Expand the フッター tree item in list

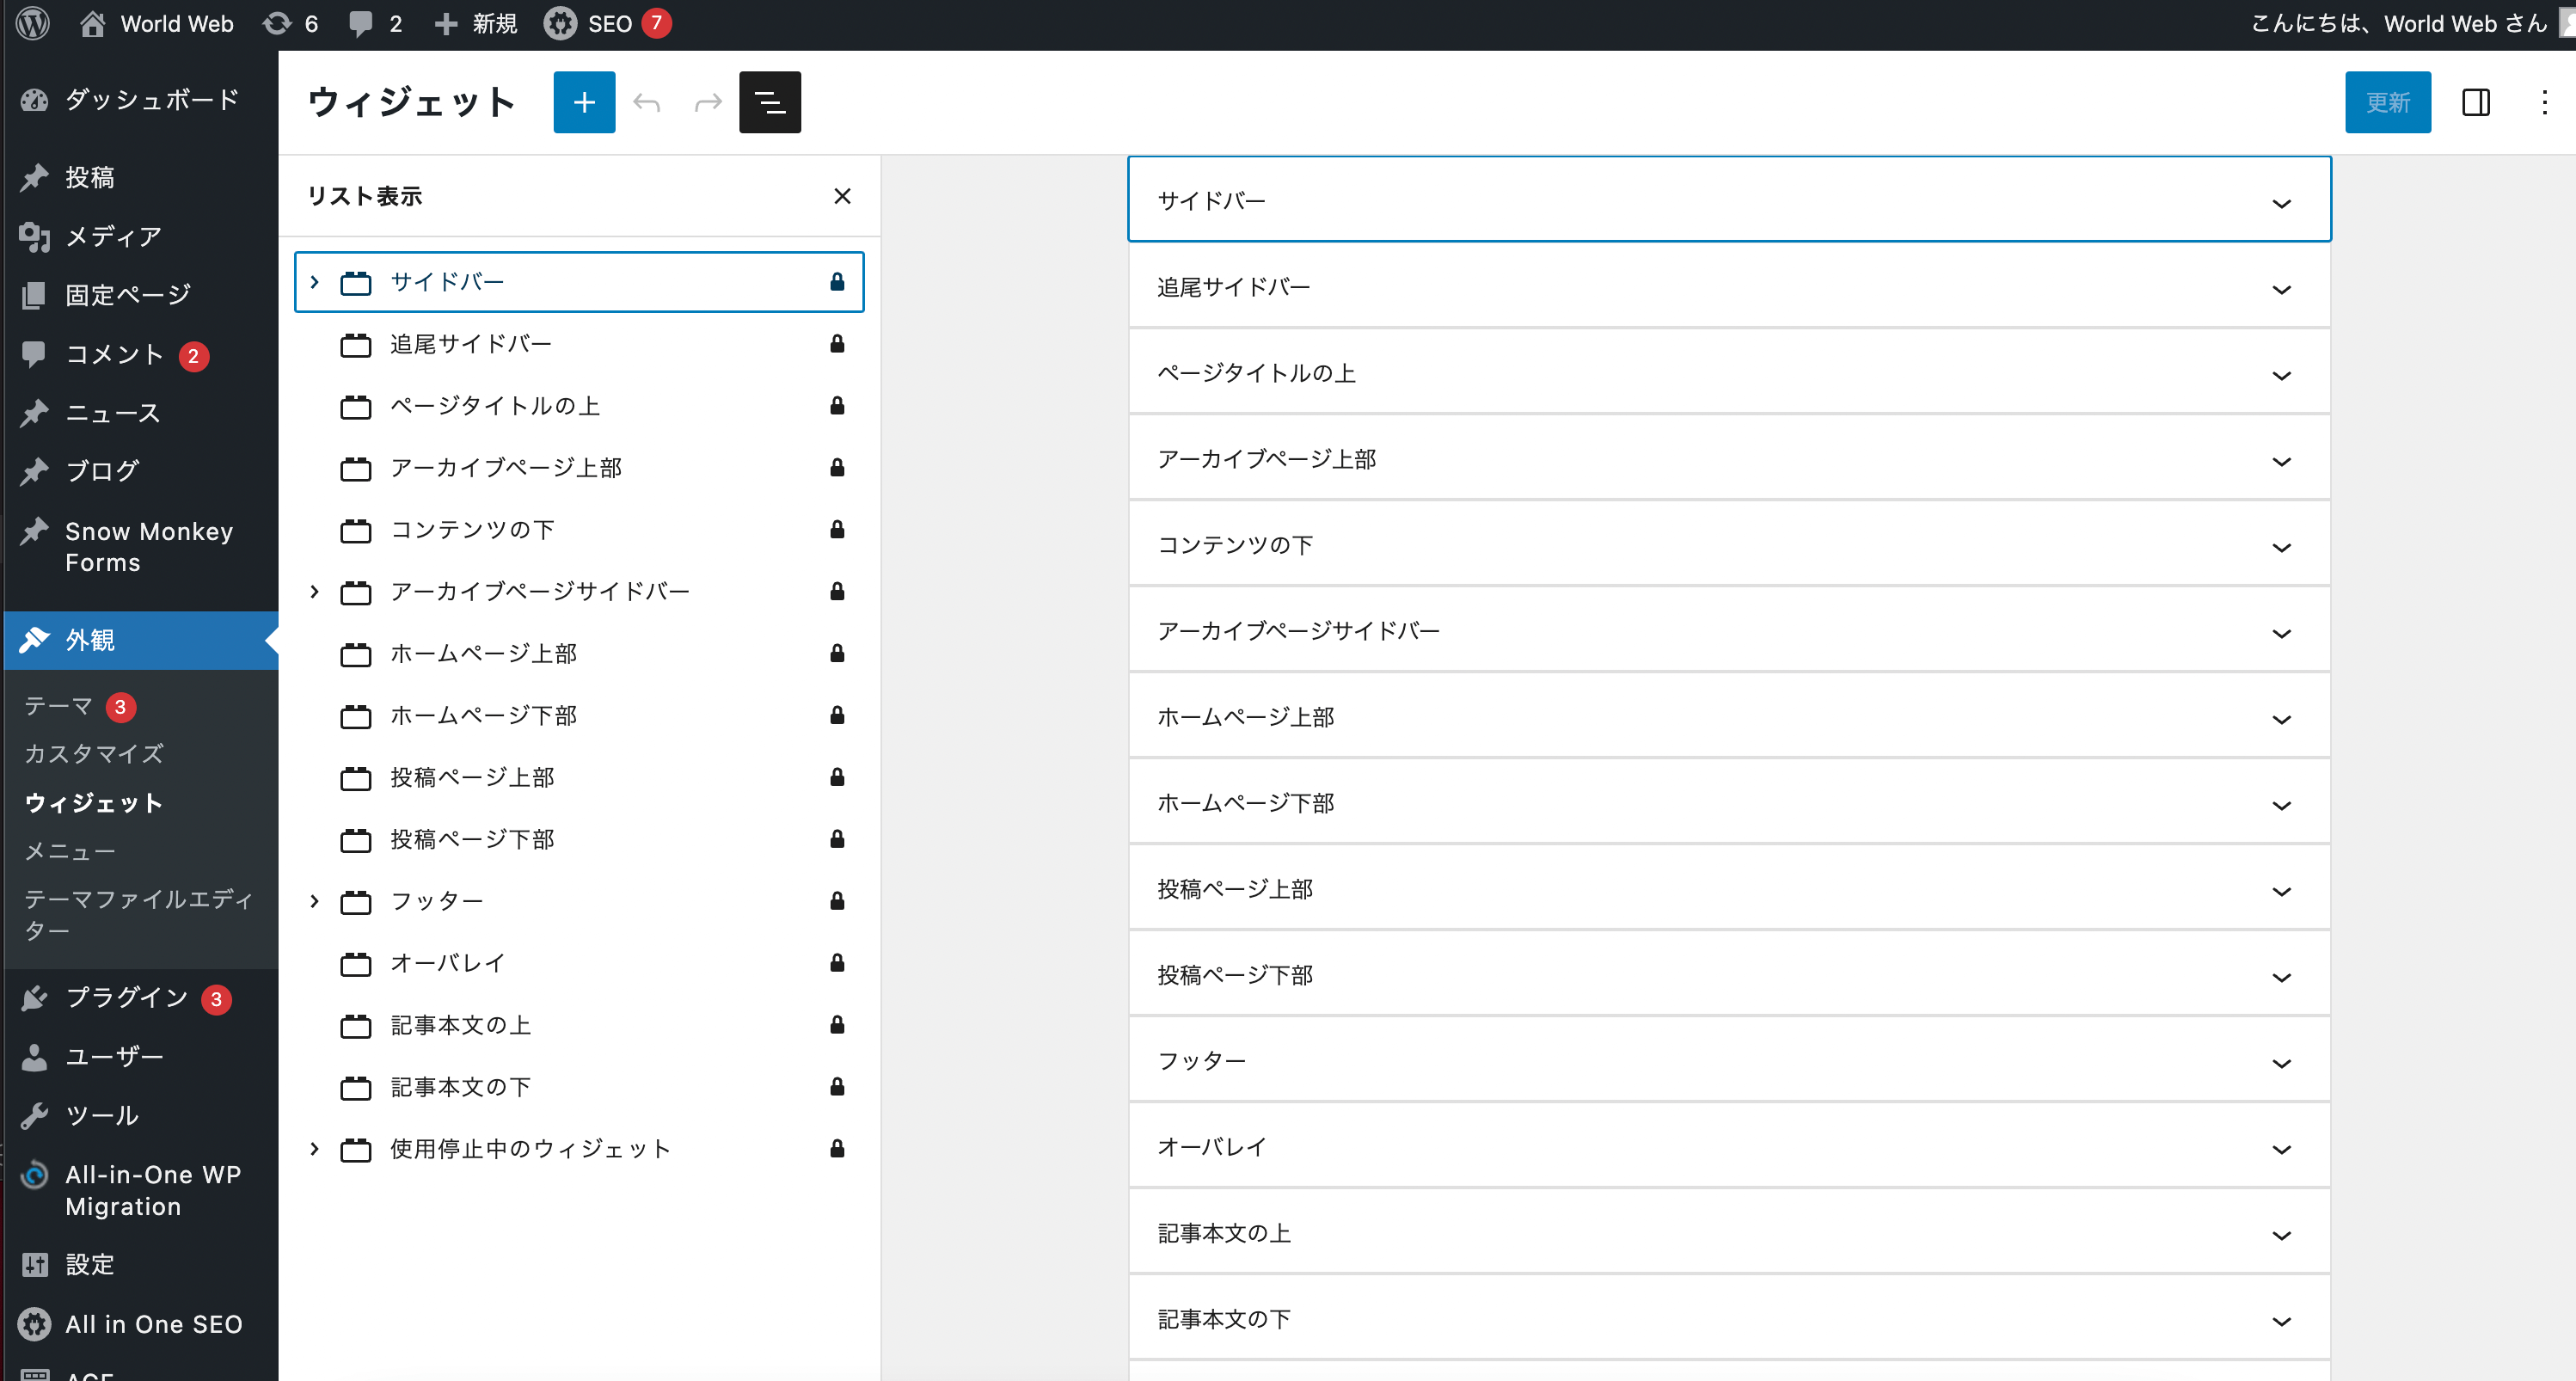click(314, 901)
